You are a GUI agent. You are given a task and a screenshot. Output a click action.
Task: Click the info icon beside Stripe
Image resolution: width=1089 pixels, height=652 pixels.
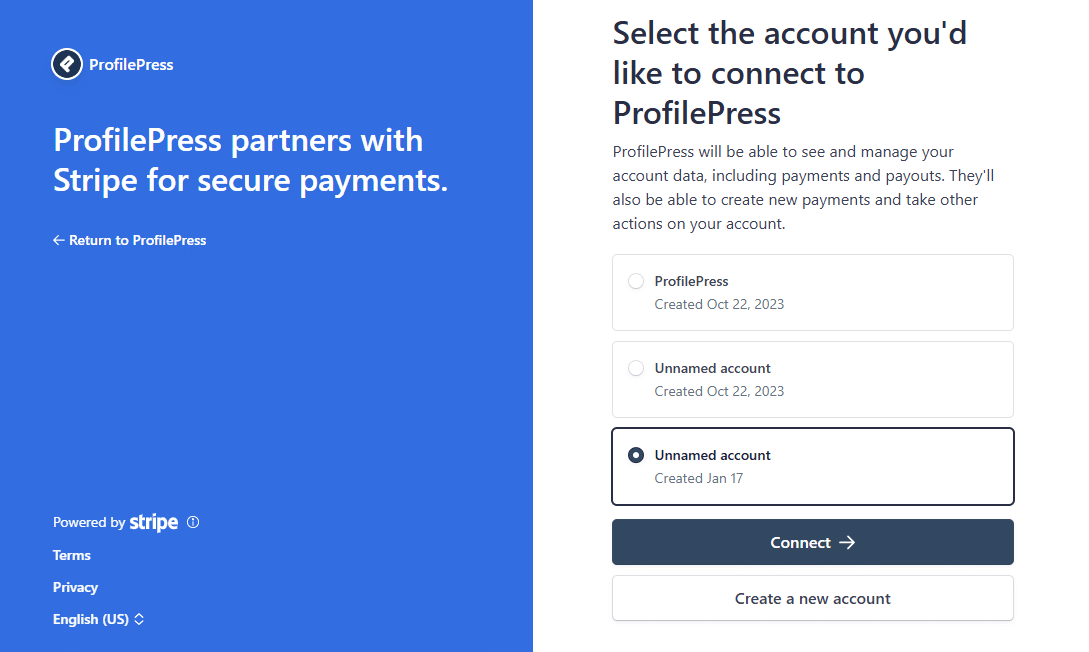(193, 522)
